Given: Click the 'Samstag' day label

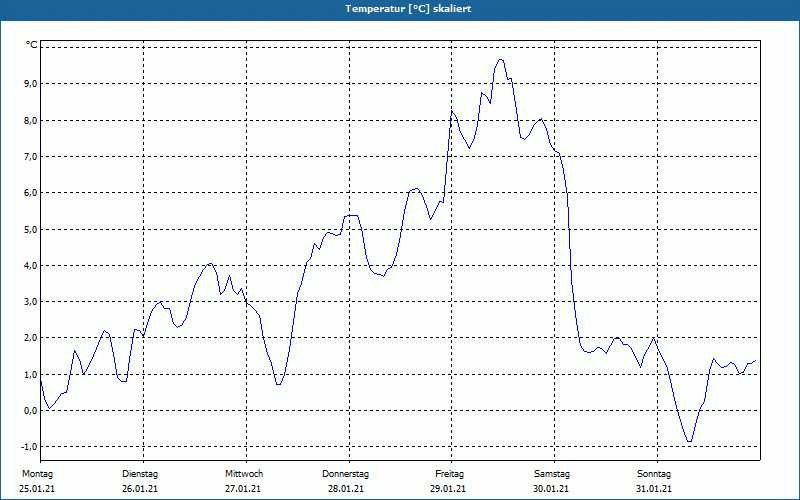Looking at the screenshot, I should pos(552,474).
